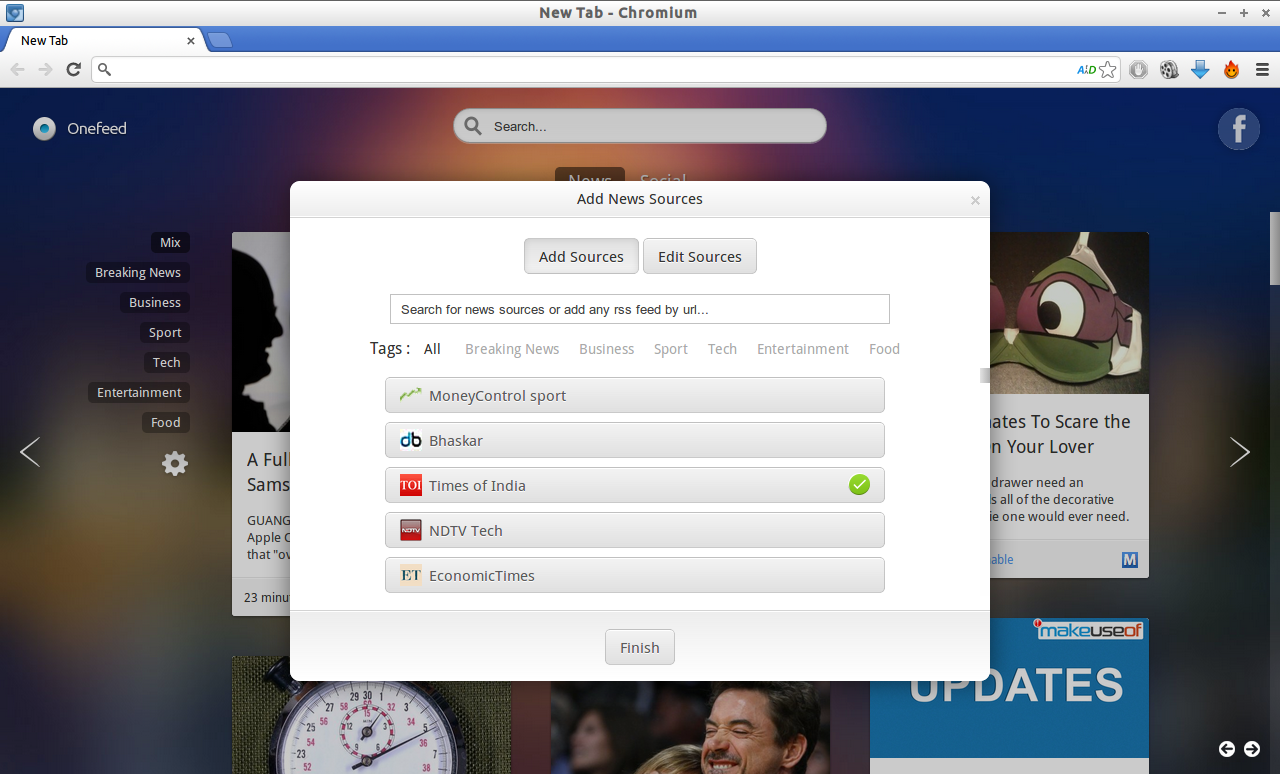The image size is (1280, 774).
Task: Select Food category in sidebar
Action: pos(165,422)
